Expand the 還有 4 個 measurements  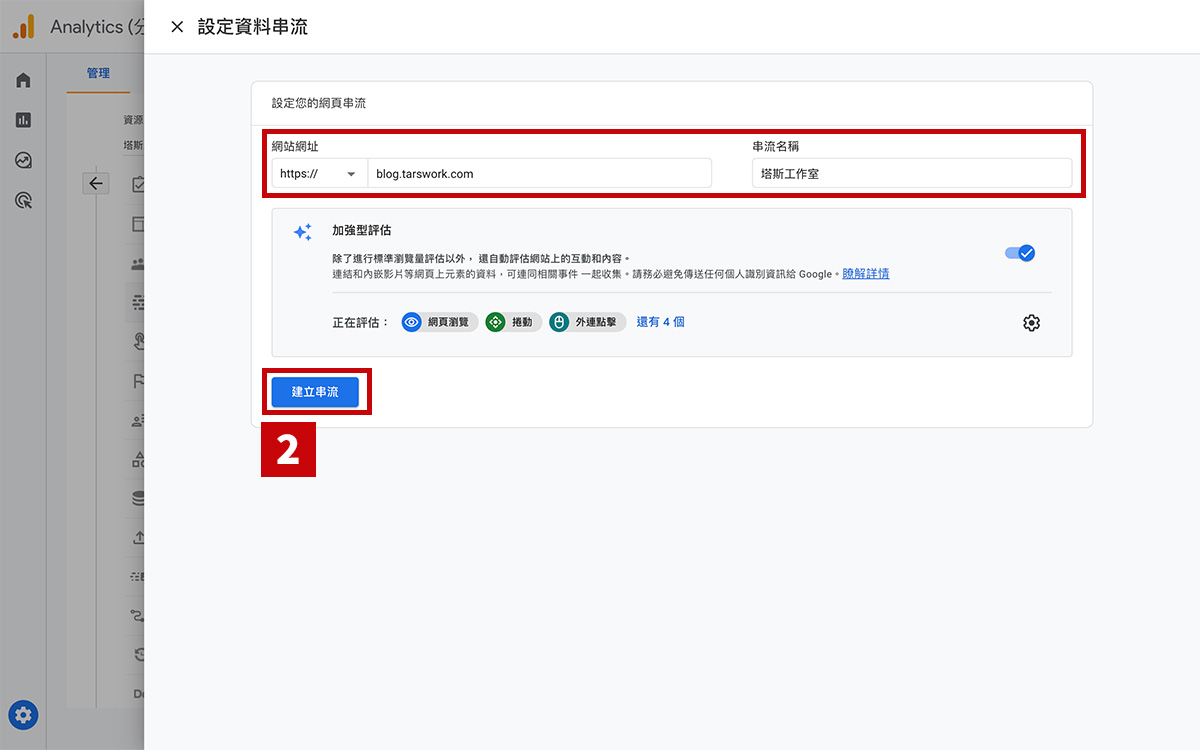[x=660, y=322]
